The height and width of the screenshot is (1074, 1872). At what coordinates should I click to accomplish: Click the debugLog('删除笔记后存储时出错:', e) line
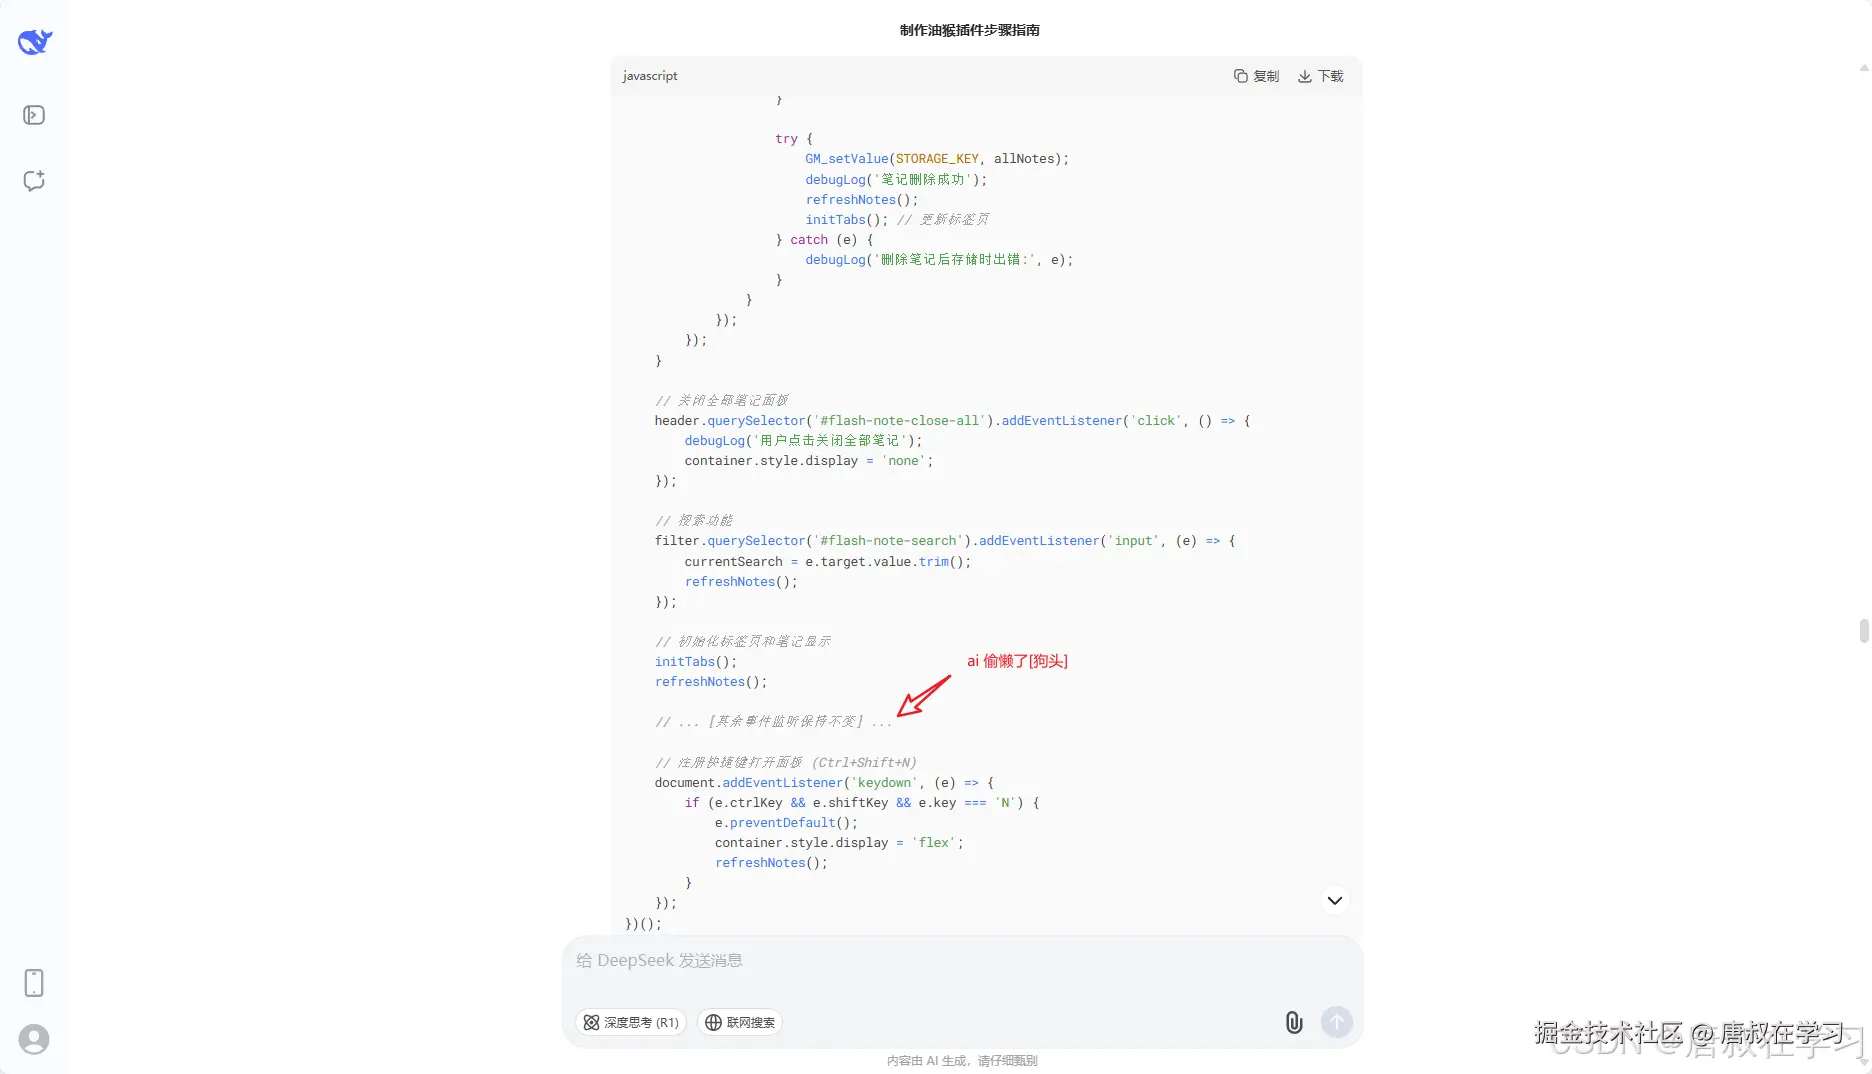tap(939, 260)
